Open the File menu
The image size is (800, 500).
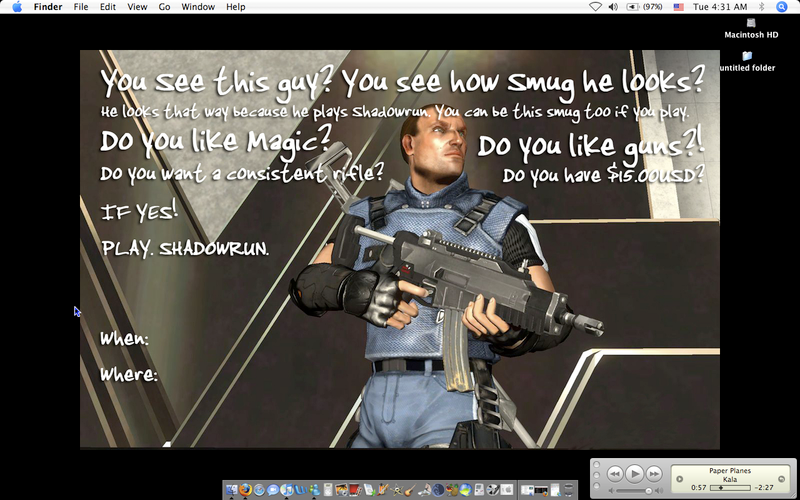point(81,7)
